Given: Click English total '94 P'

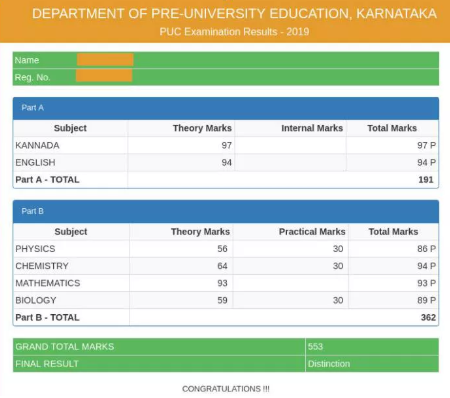Looking at the screenshot, I should [426, 162].
